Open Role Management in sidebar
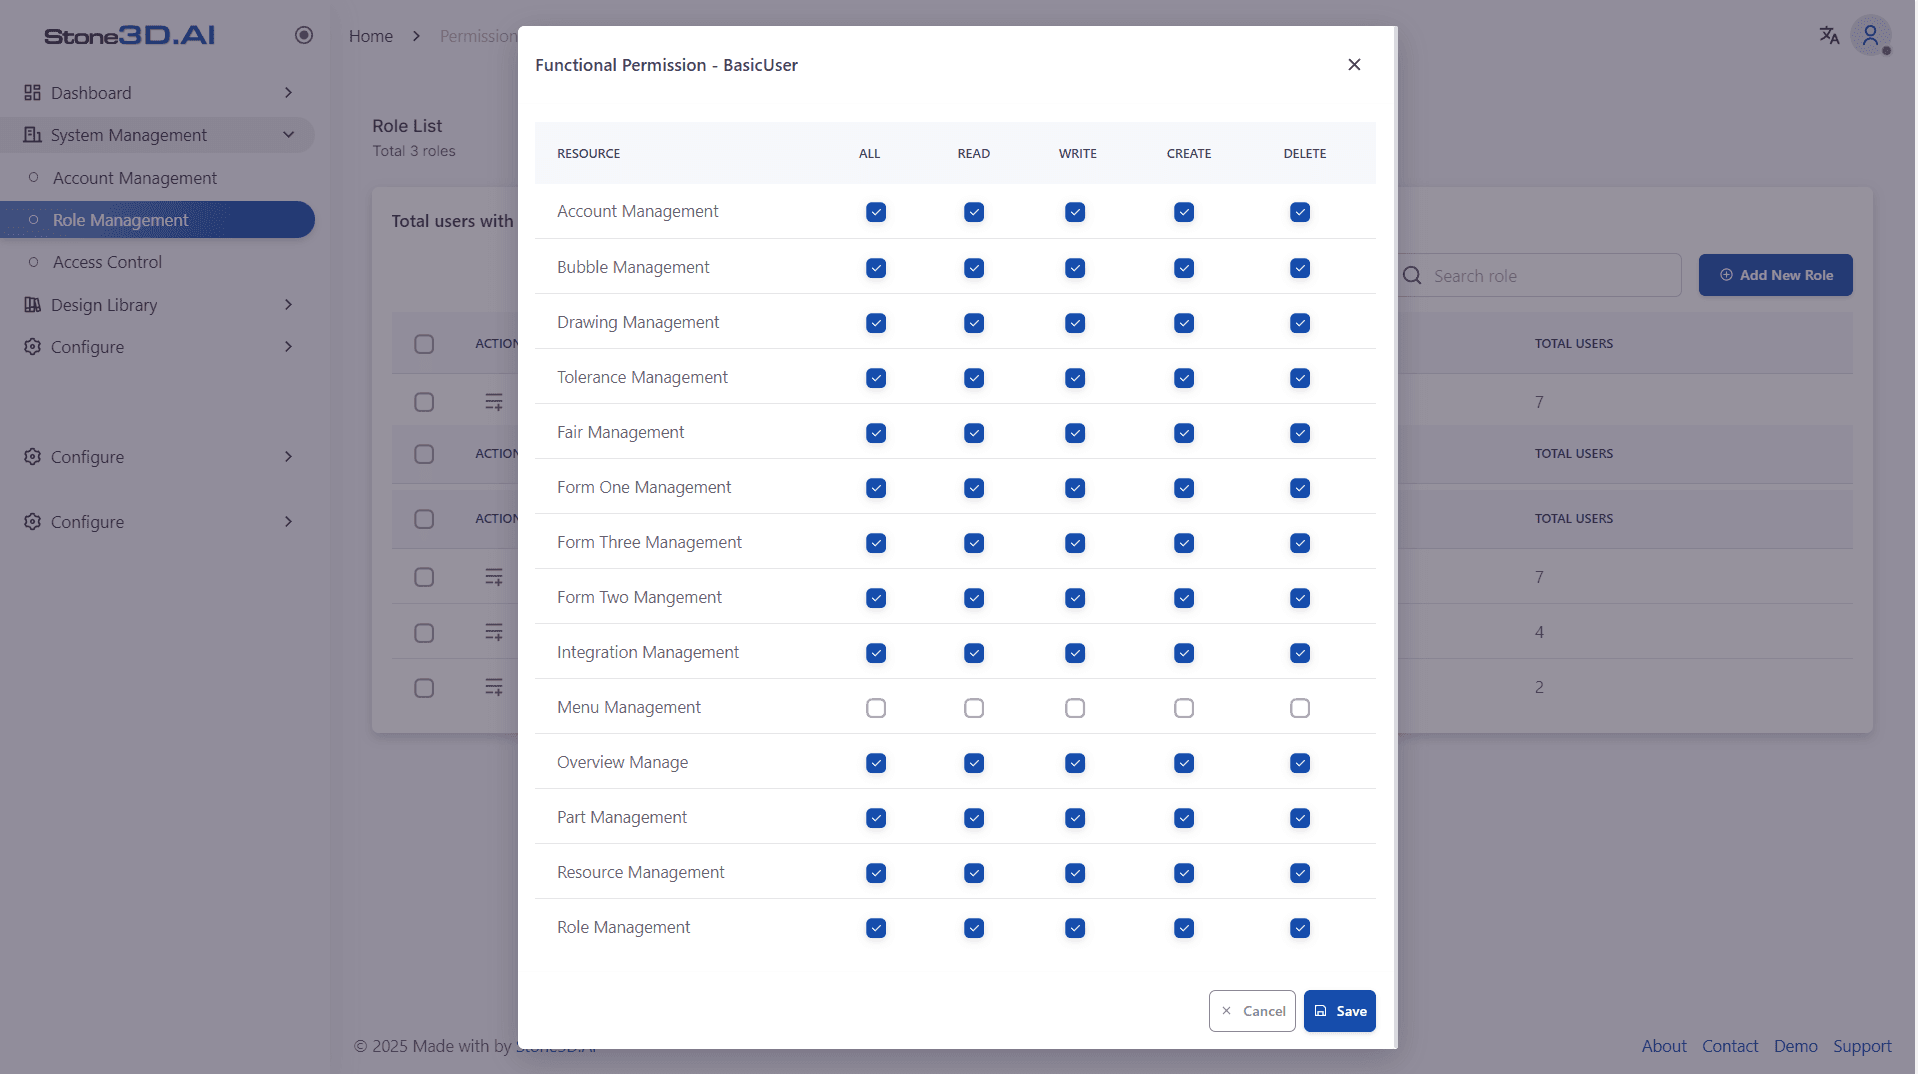This screenshot has width=1918, height=1074. point(157,219)
